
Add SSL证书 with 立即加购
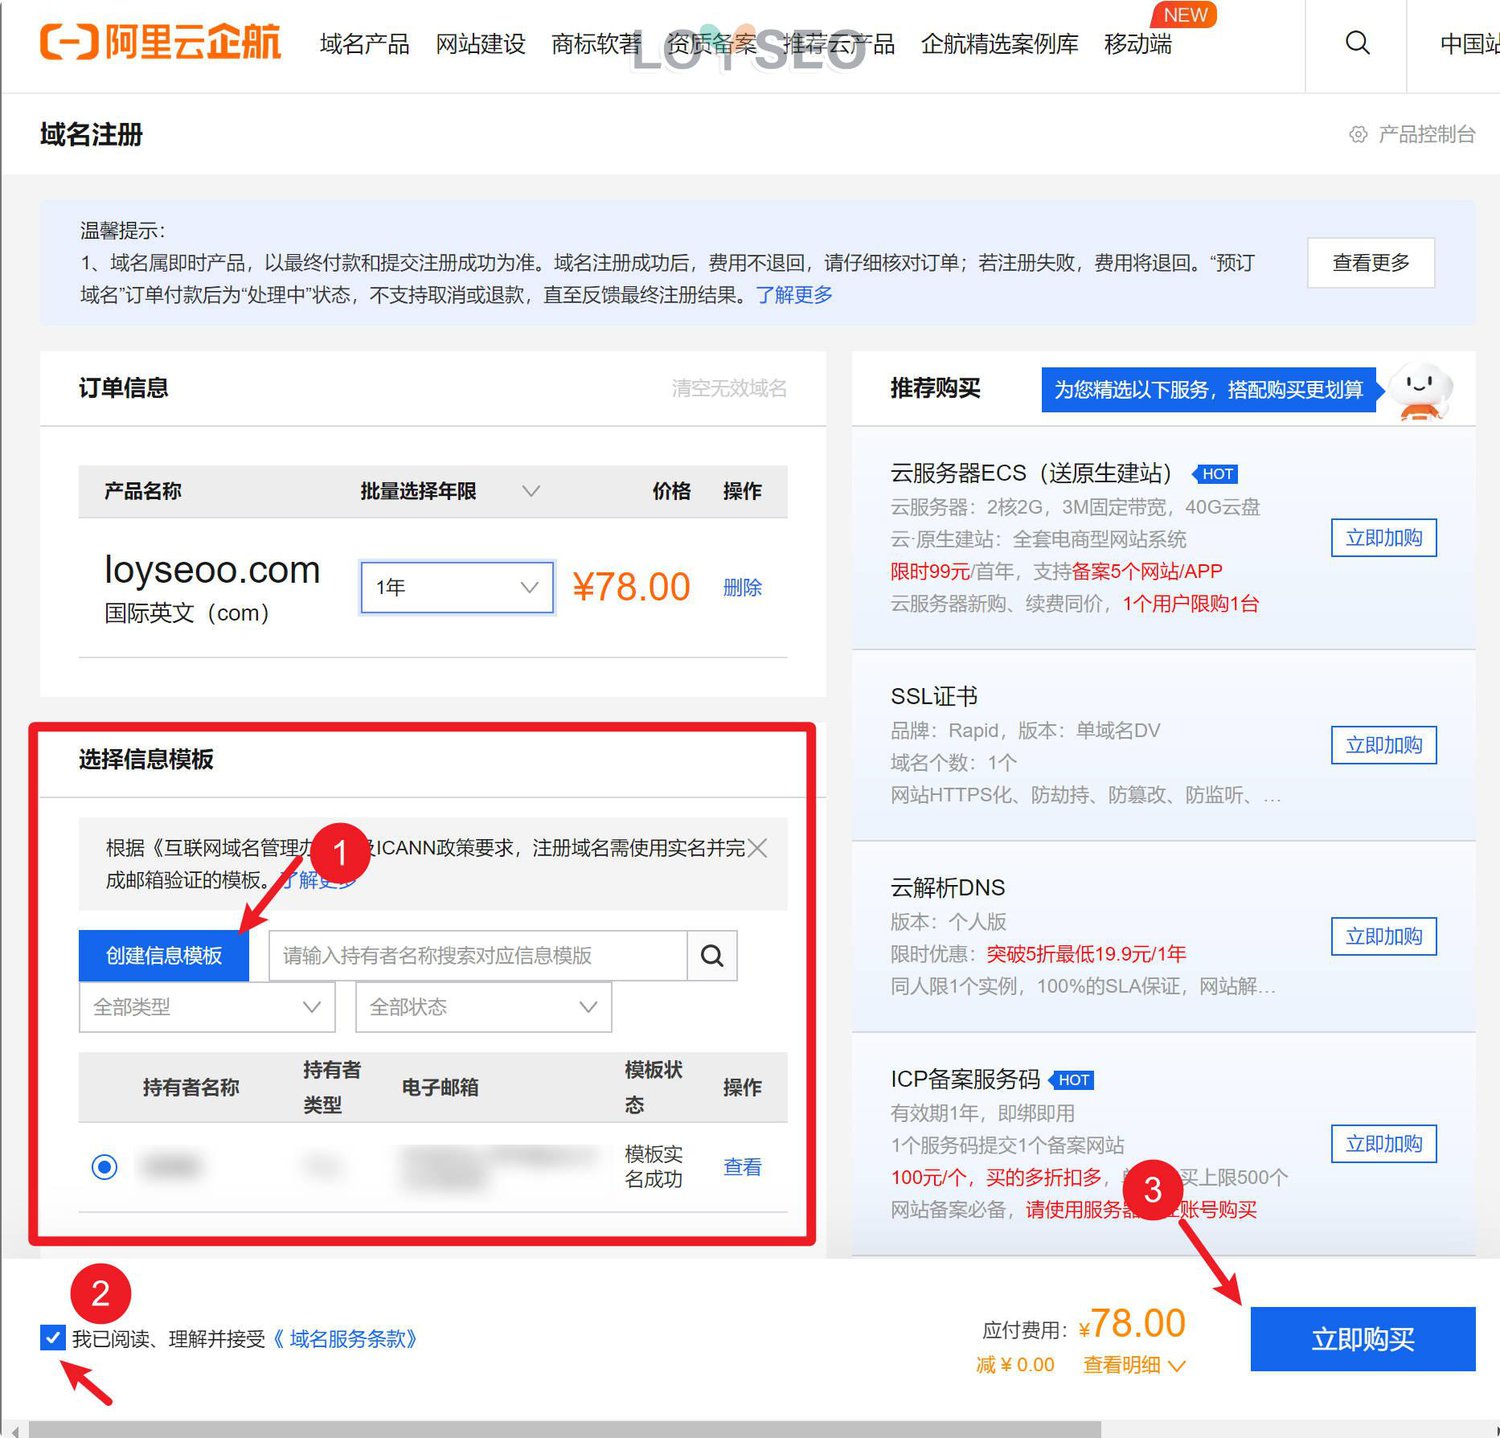[1384, 745]
